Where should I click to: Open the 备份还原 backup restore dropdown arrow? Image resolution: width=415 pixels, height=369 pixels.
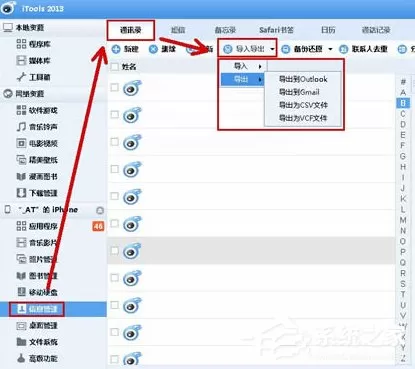pos(330,49)
